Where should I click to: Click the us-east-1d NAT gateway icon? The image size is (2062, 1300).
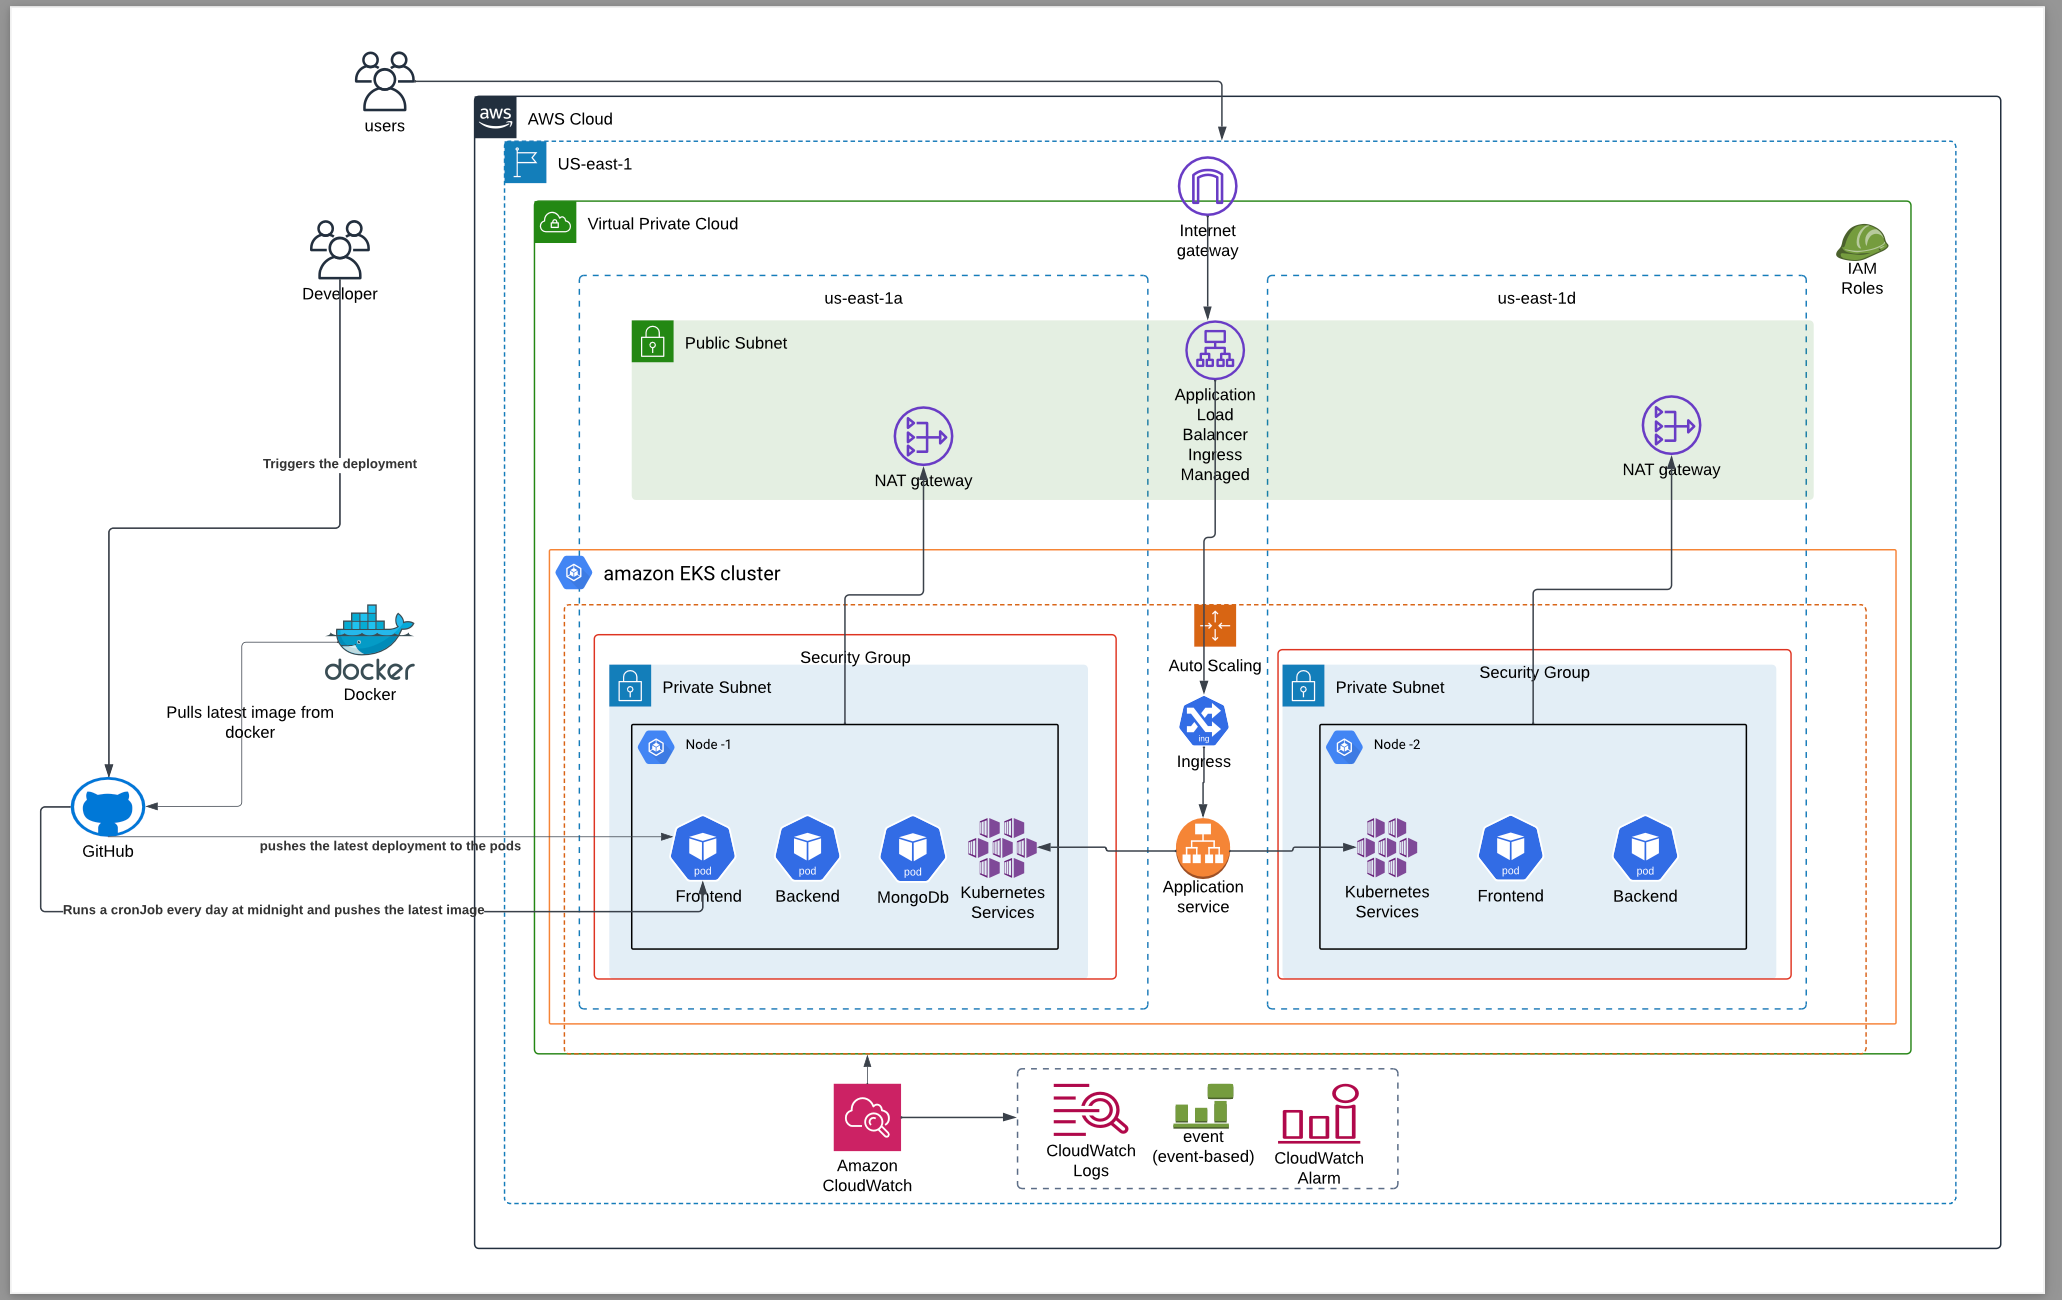[1670, 426]
